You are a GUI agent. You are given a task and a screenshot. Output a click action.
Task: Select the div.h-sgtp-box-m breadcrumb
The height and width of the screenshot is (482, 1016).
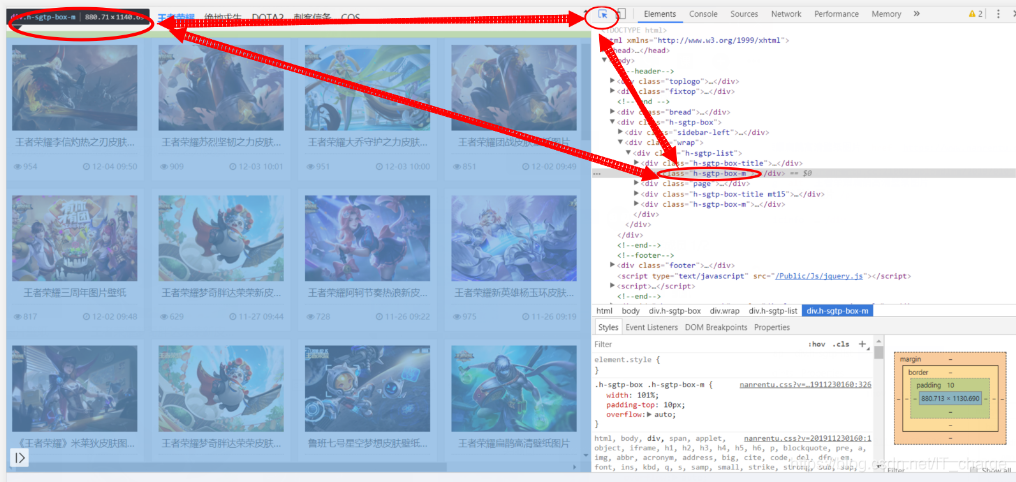pos(838,311)
